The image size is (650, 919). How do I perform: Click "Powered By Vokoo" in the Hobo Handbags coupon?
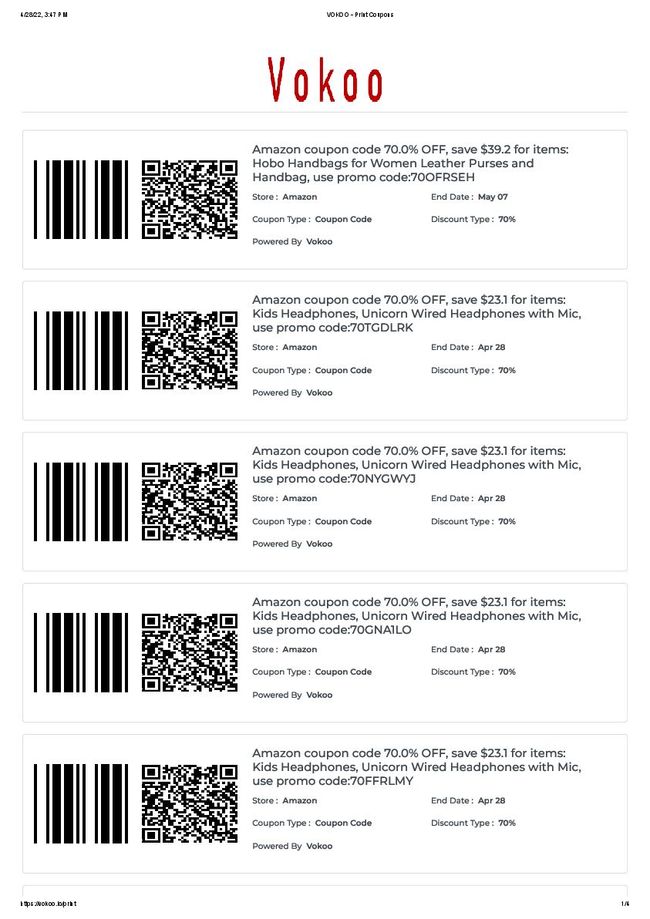click(292, 242)
